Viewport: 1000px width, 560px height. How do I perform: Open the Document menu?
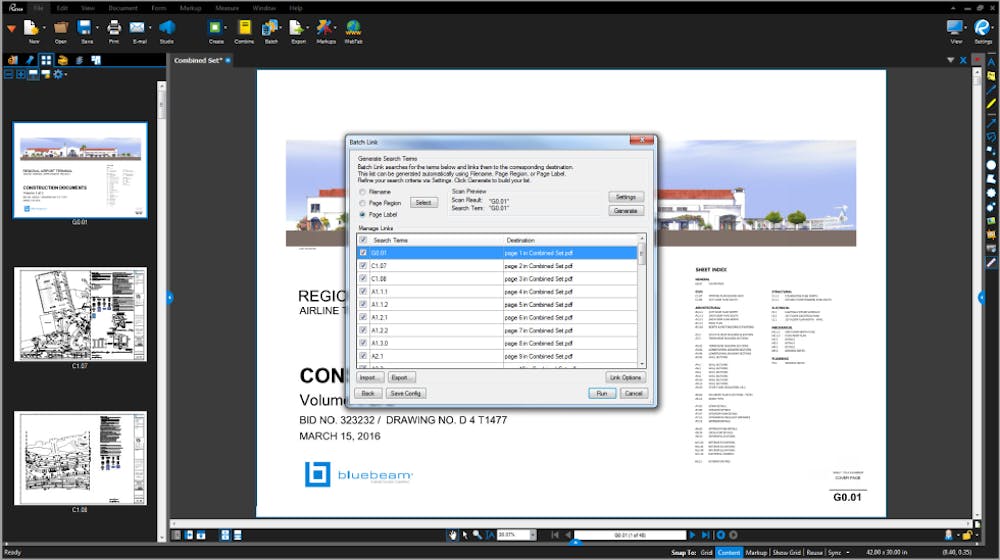pyautogui.click(x=123, y=8)
